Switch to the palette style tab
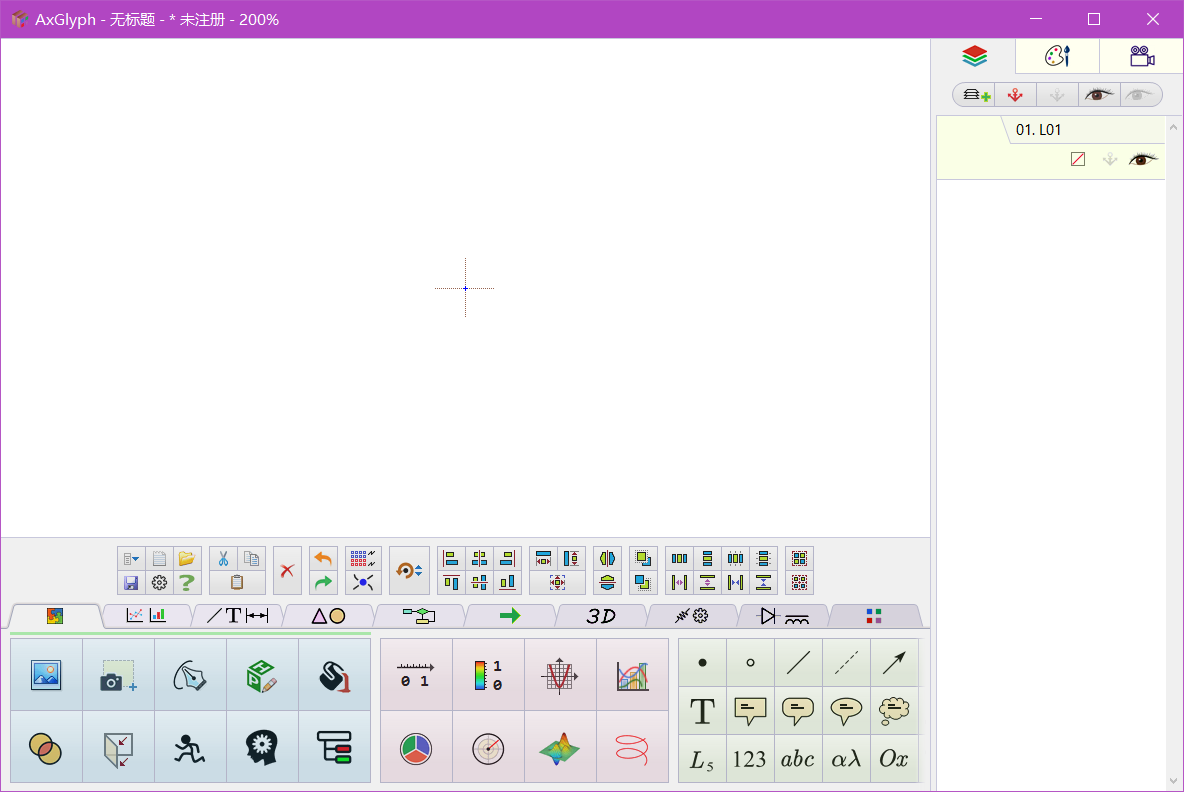Screen dimensions: 1184x792 click(1057, 57)
